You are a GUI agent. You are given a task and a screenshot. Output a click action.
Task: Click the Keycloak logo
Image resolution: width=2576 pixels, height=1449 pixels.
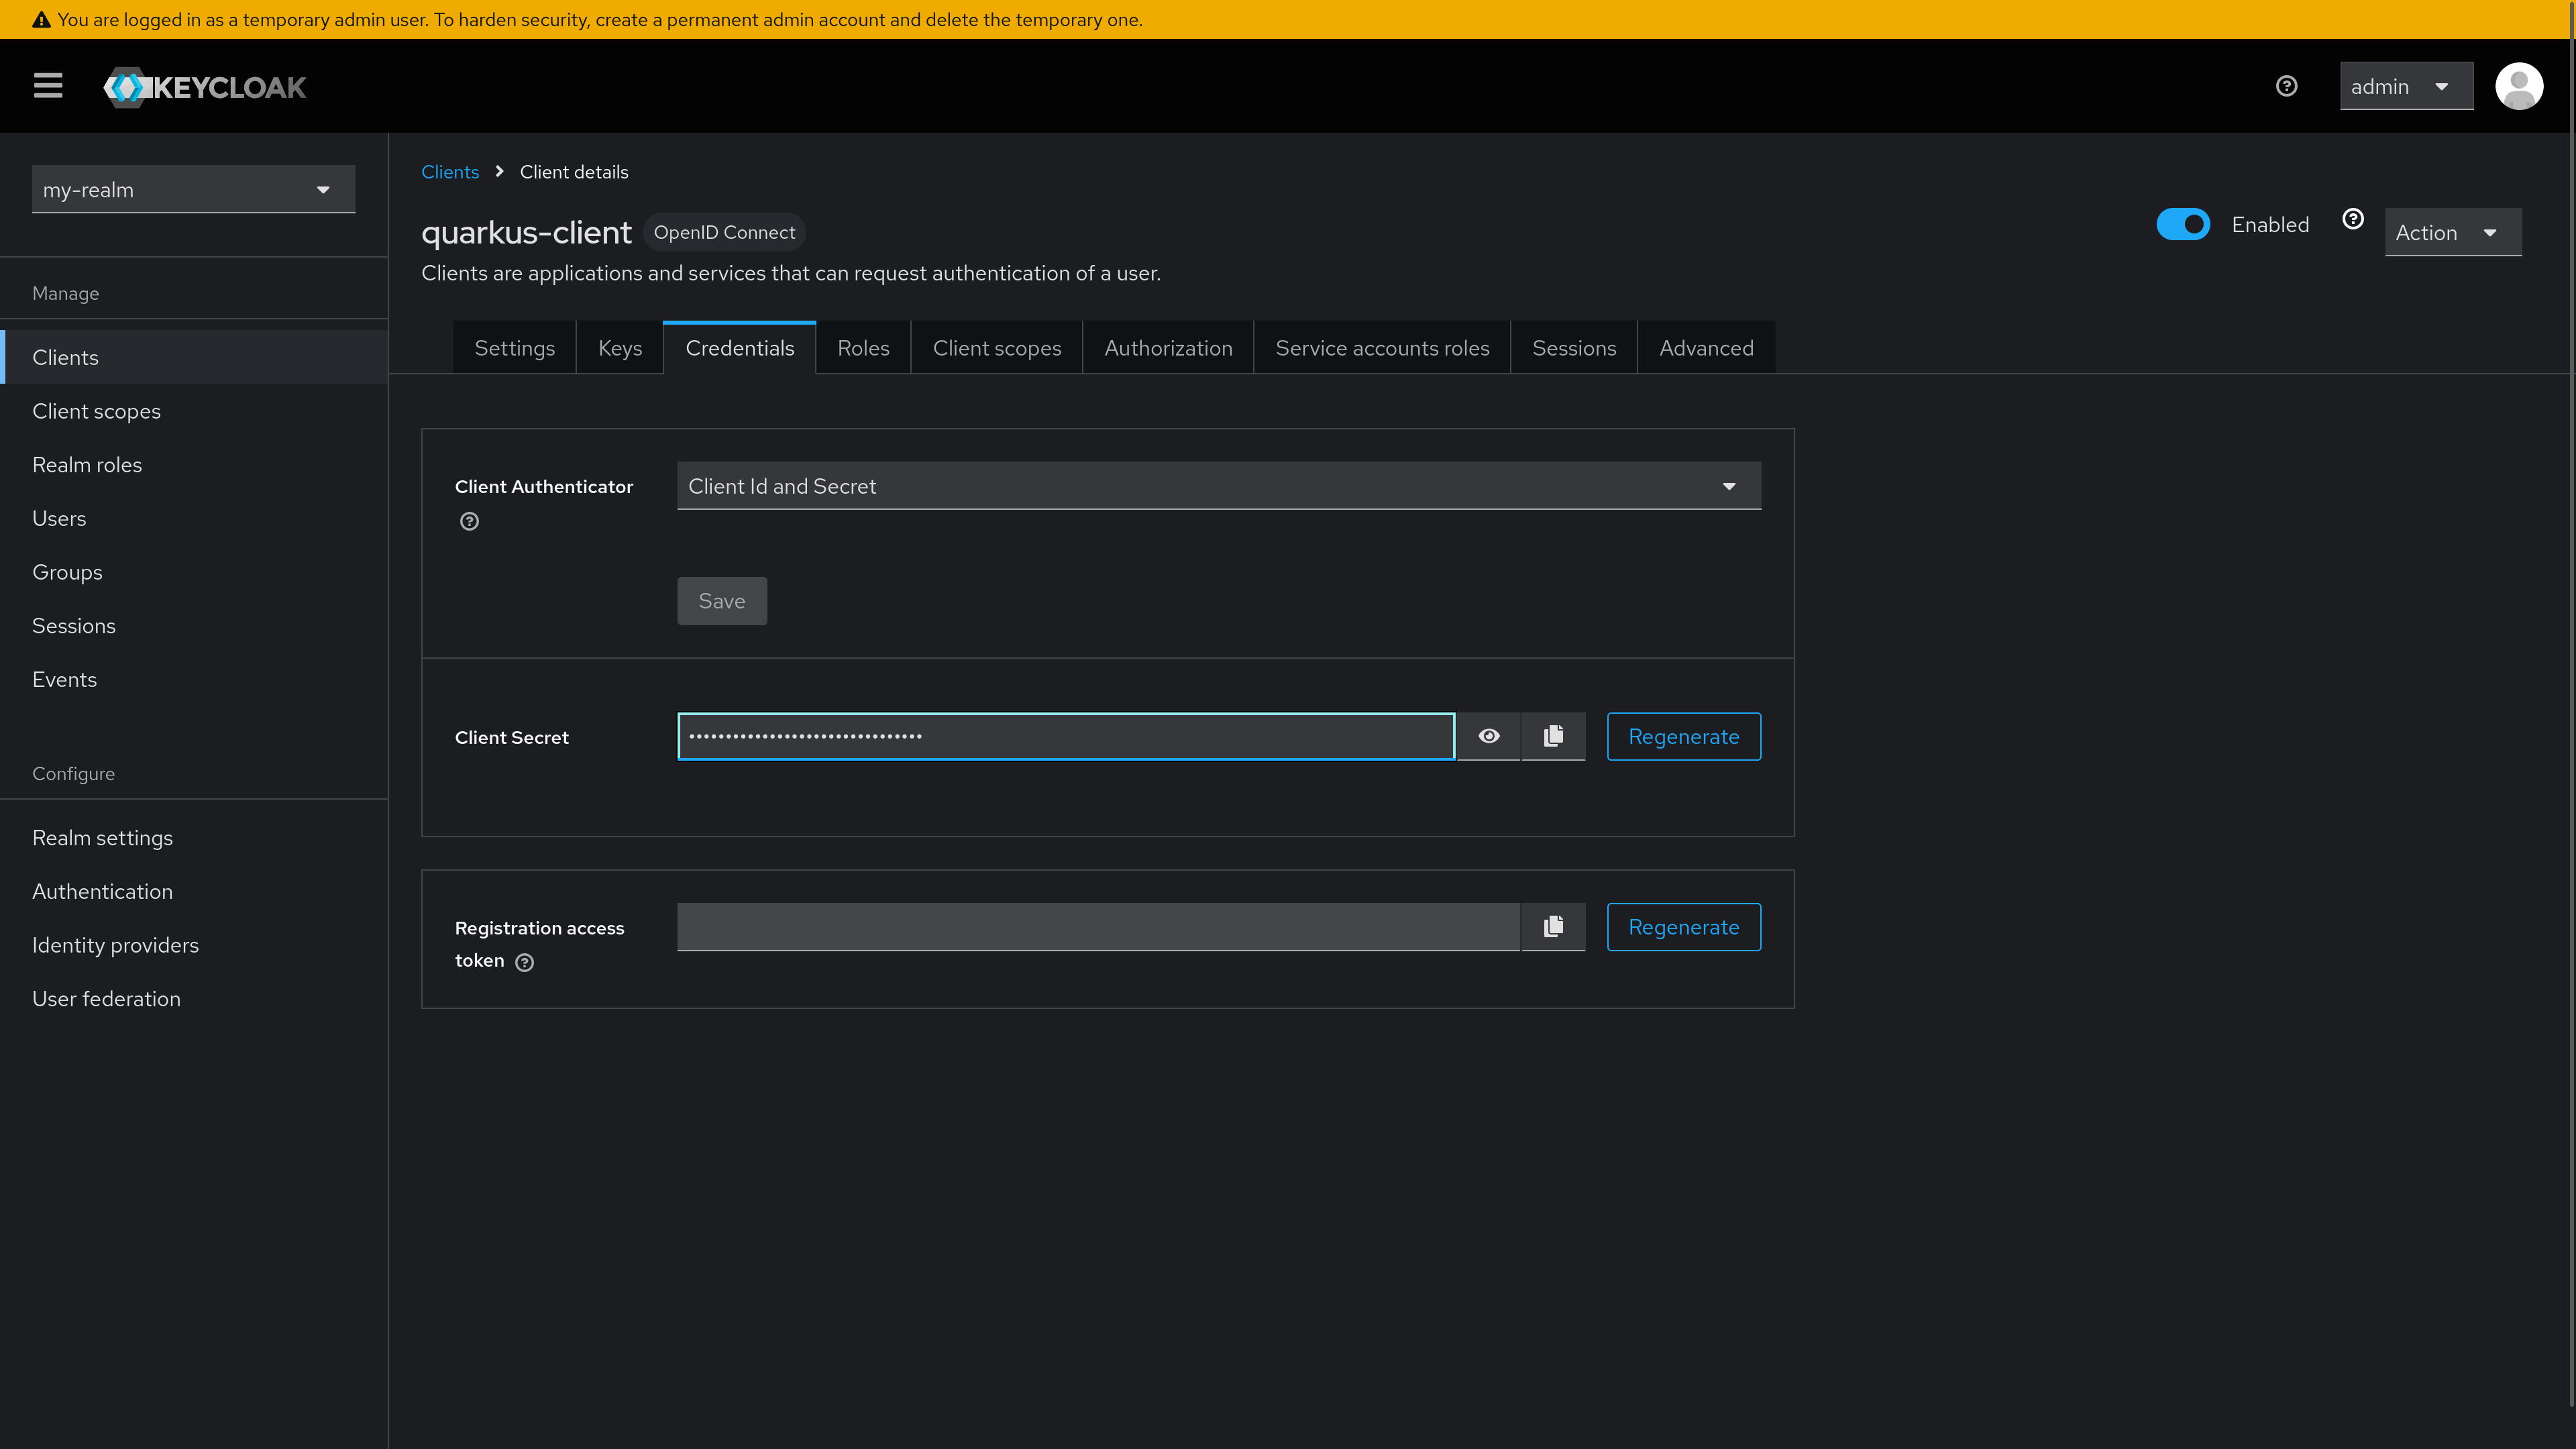point(205,87)
